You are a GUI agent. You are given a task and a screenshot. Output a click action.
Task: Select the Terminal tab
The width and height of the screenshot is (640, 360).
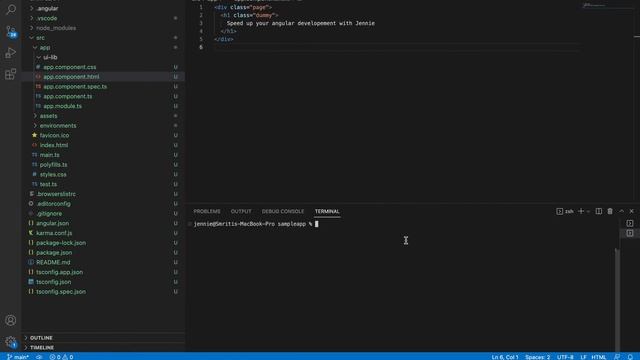point(327,211)
